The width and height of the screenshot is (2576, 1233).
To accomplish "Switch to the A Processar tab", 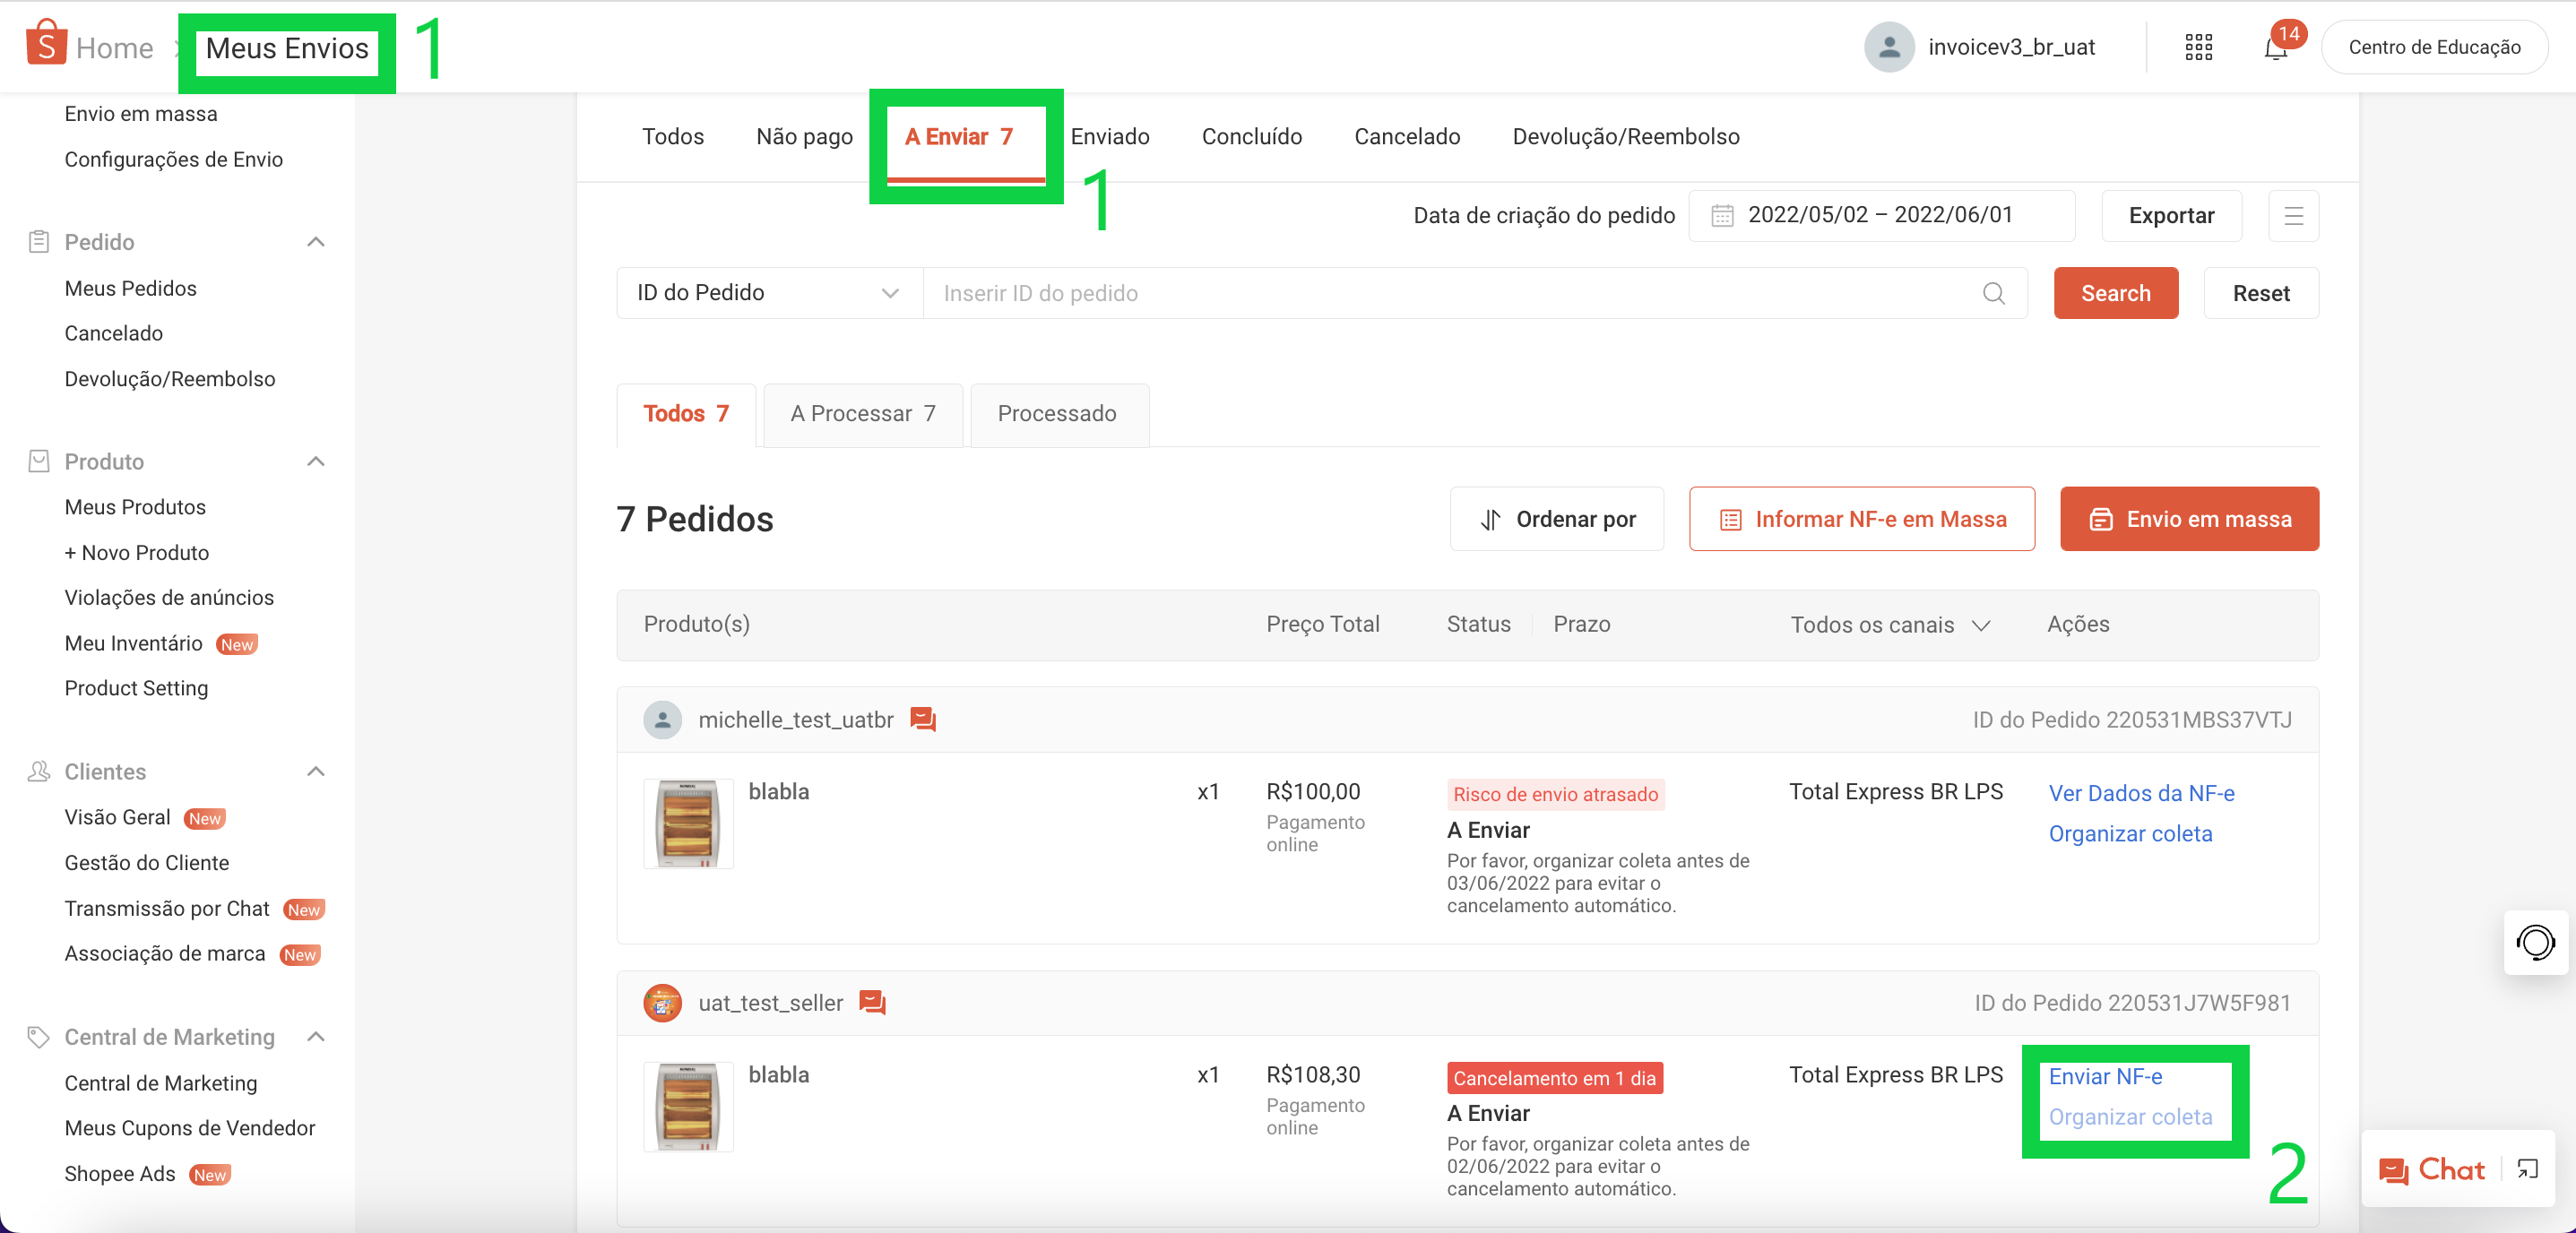I will [862, 413].
